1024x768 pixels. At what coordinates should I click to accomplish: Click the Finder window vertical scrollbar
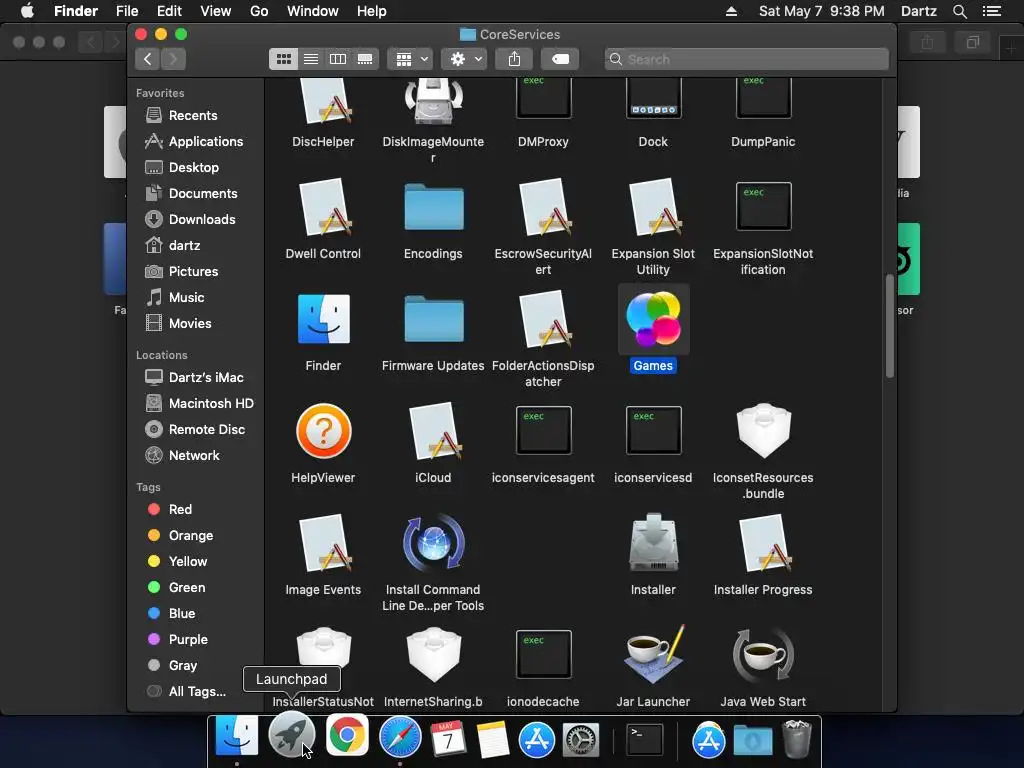[889, 325]
